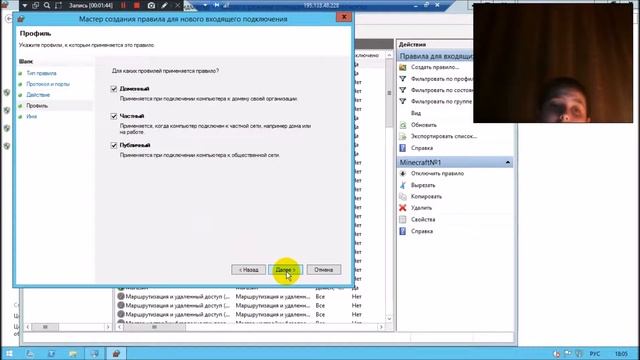
Task: Click the rules list vertical scrollbar down arrow
Action: (389, 319)
